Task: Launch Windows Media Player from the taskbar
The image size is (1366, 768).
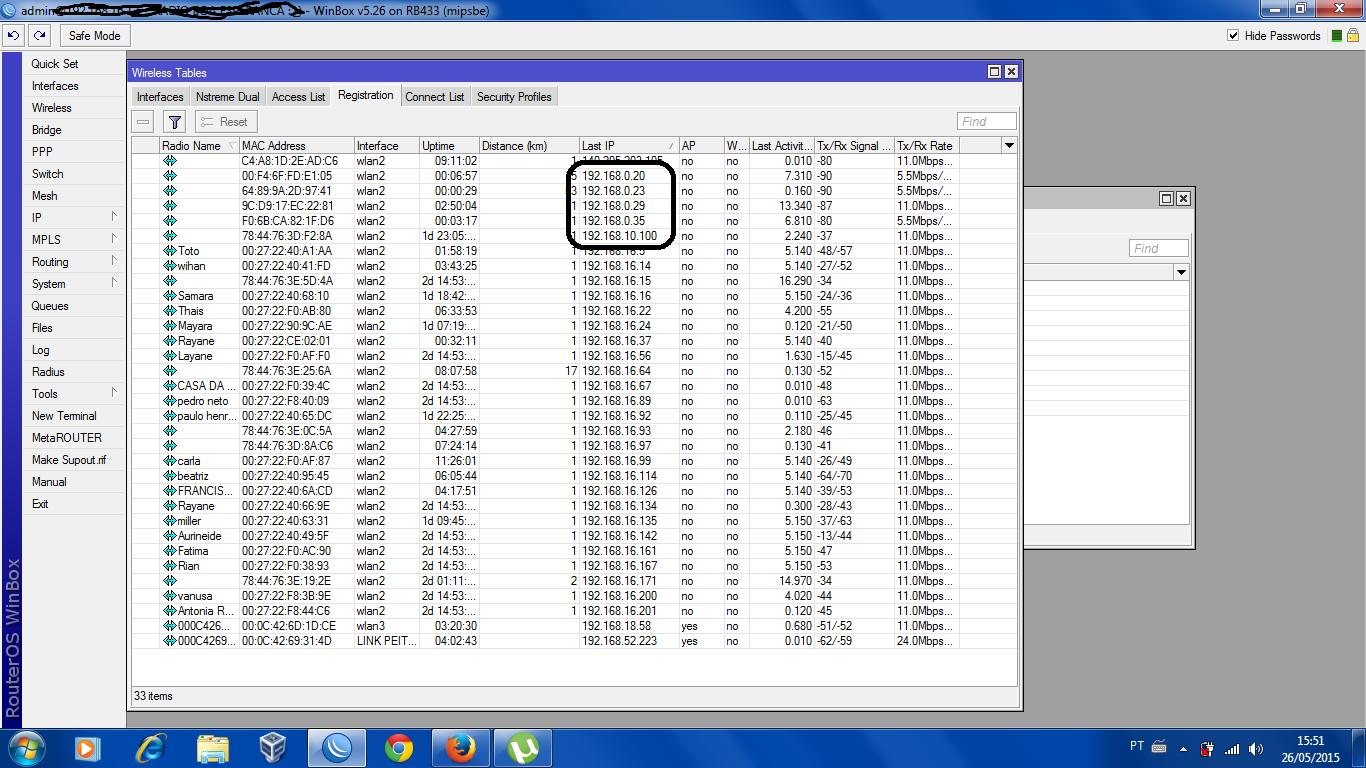Action: (87, 747)
